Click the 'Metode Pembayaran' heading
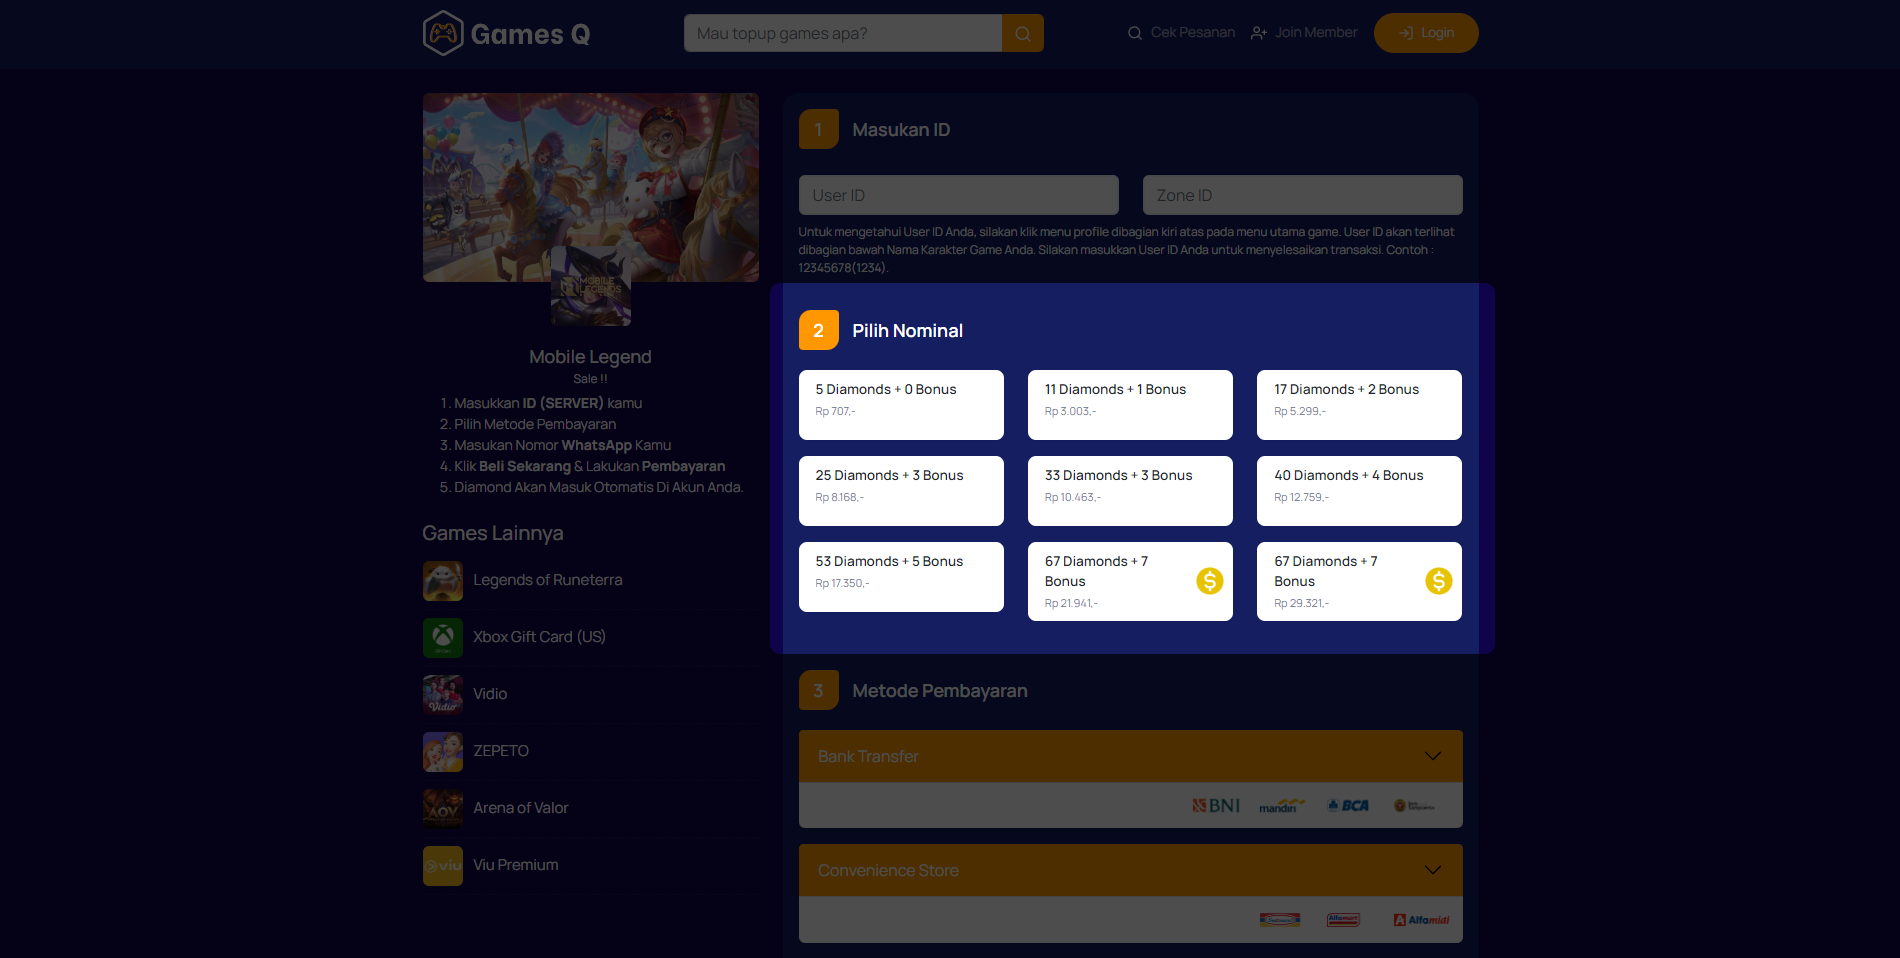1900x958 pixels. pyautogui.click(x=940, y=691)
